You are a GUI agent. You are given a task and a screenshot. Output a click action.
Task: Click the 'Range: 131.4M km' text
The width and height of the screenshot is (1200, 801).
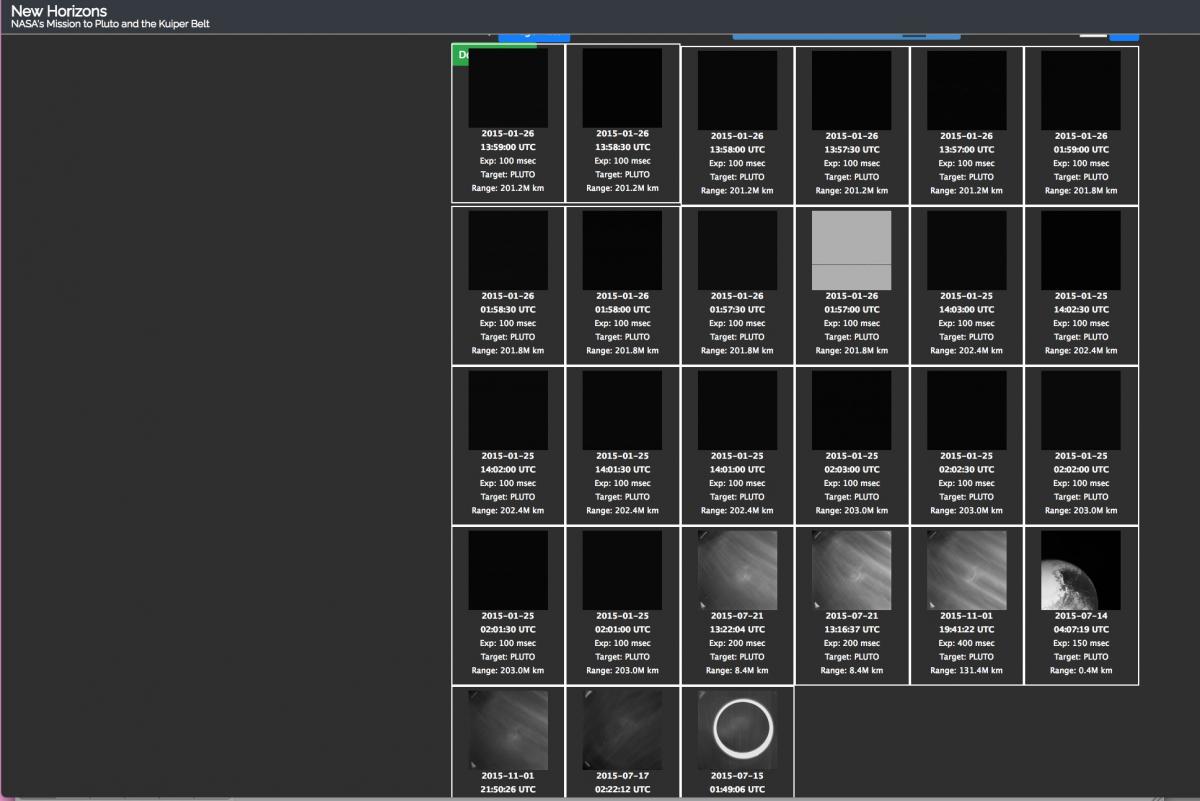point(966,671)
